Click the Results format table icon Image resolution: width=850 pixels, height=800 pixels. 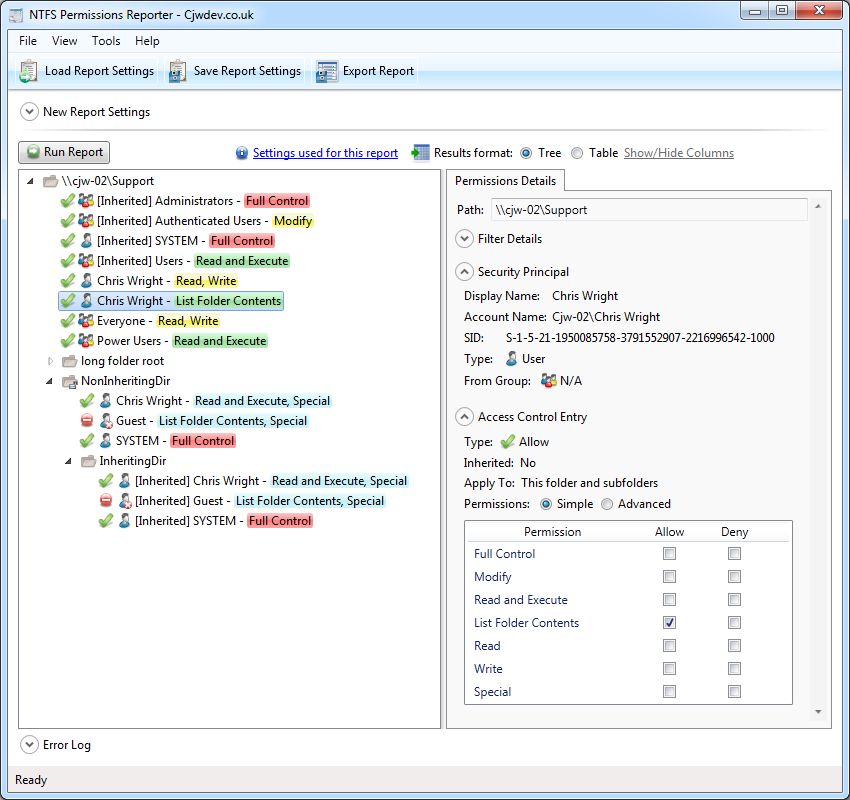pos(420,153)
